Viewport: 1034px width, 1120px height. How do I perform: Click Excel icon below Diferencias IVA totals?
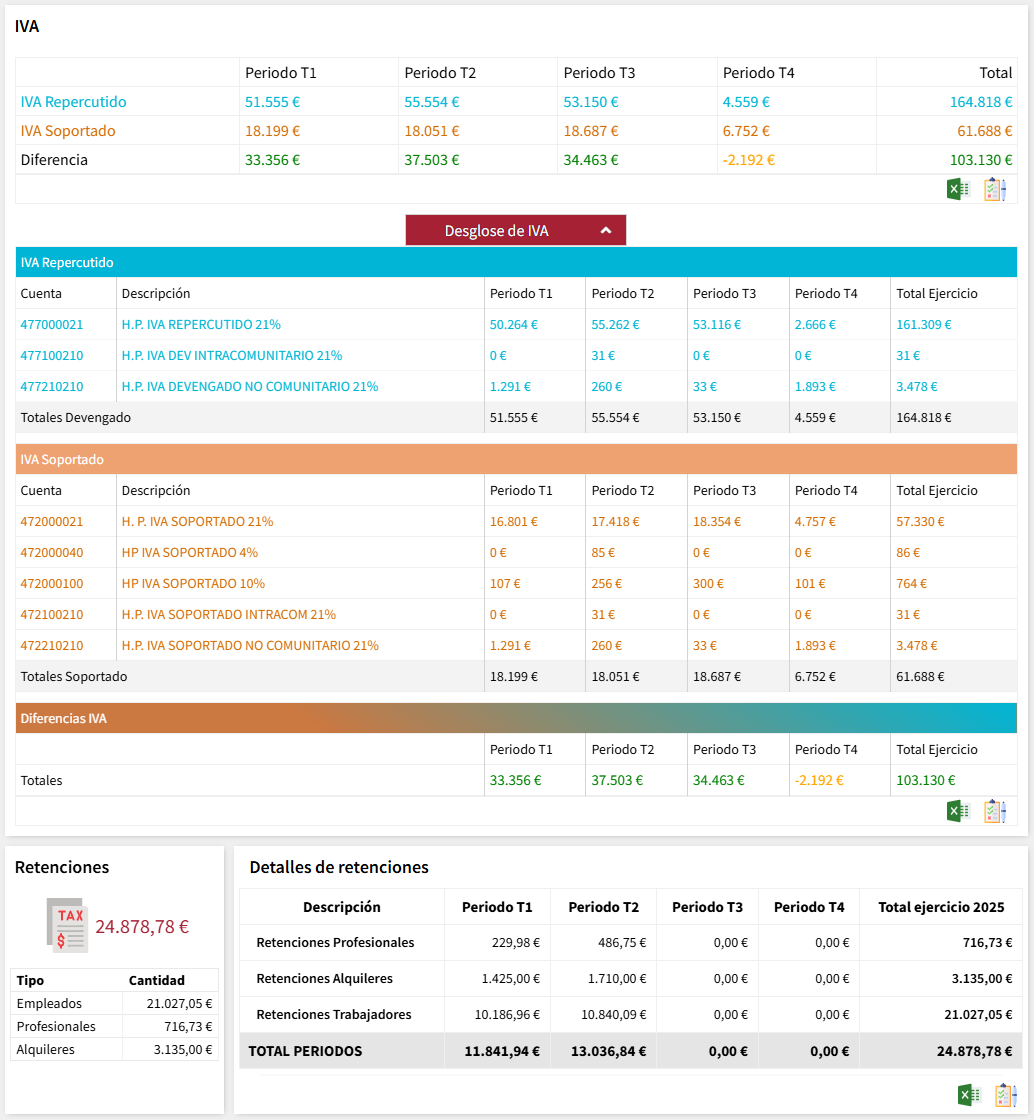[x=958, y=811]
